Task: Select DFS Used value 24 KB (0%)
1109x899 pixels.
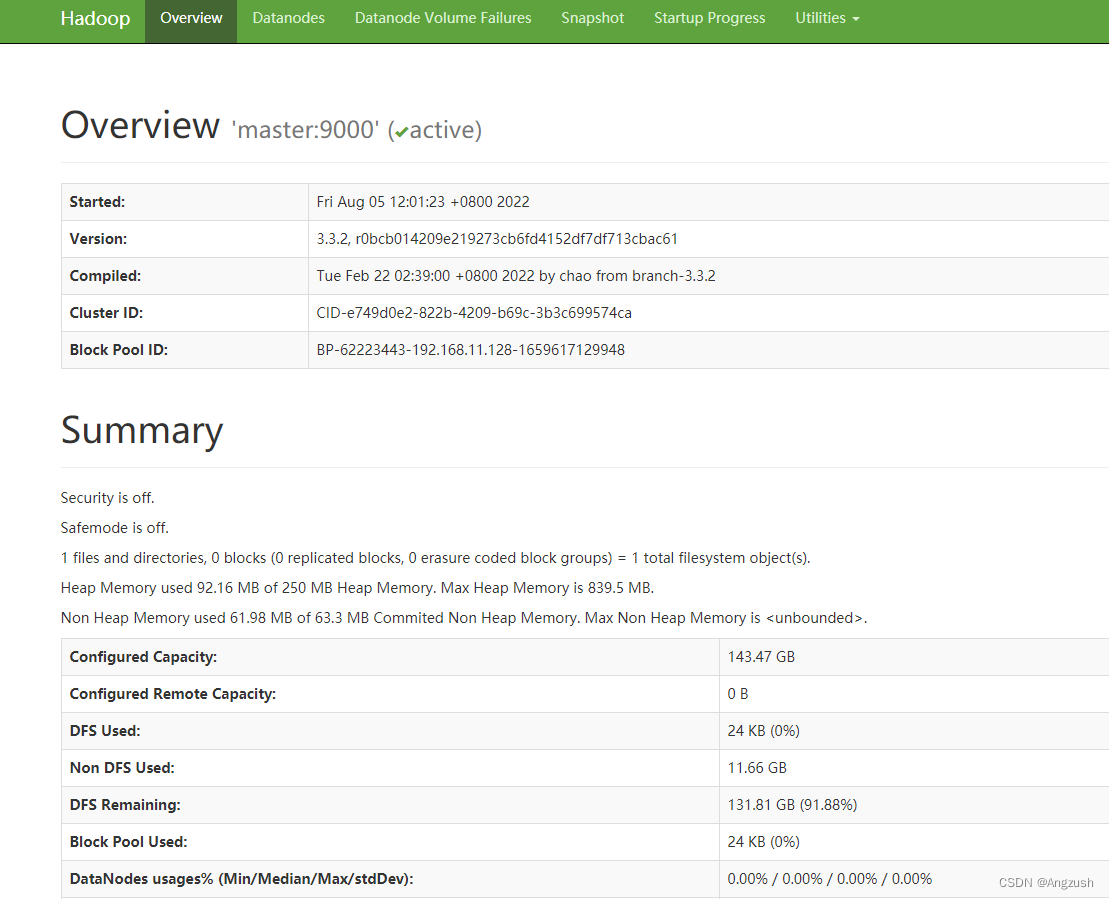Action: pos(764,731)
